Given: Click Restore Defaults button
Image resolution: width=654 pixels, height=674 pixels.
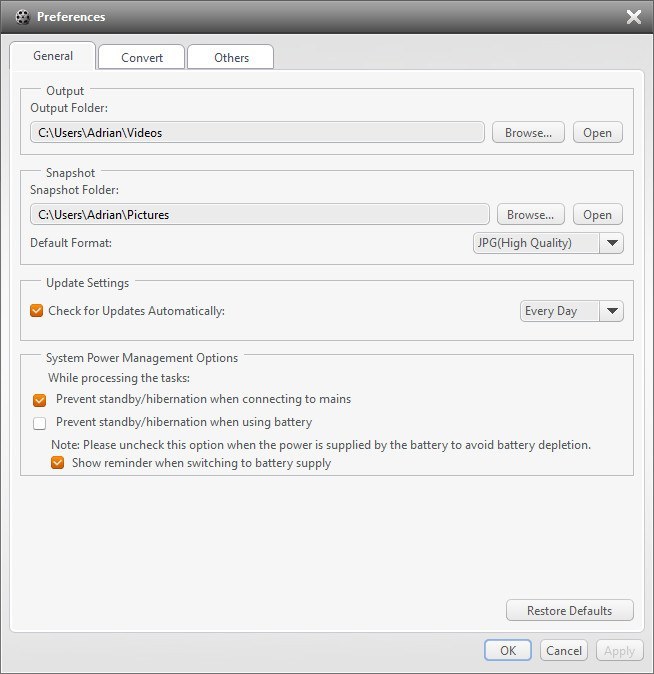Looking at the screenshot, I should coord(570,610).
